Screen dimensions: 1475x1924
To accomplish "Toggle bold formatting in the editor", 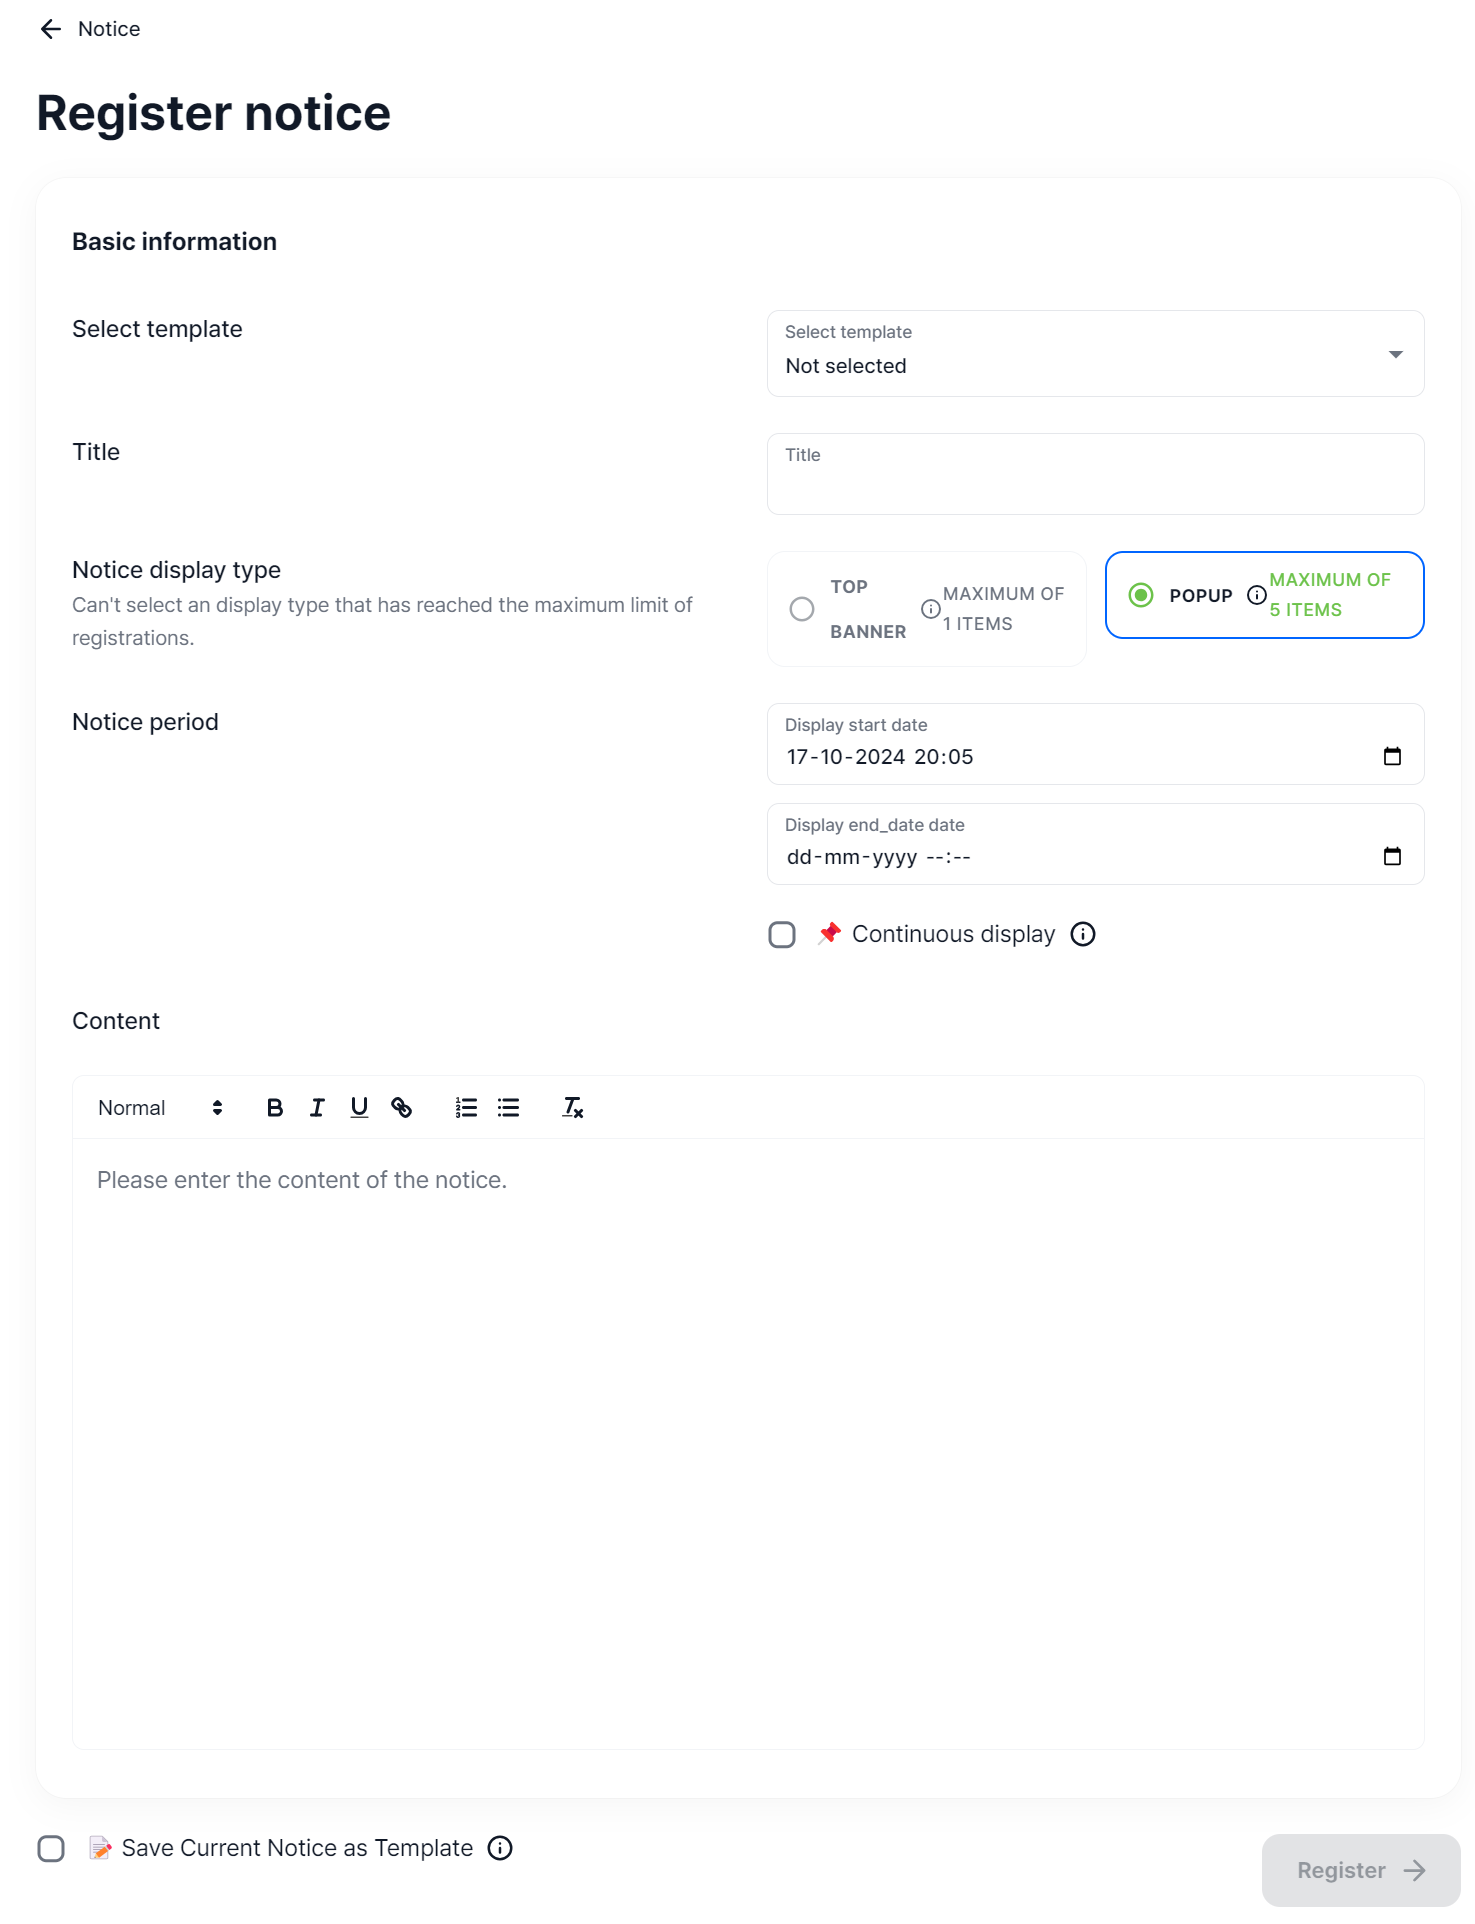I will coord(275,1108).
